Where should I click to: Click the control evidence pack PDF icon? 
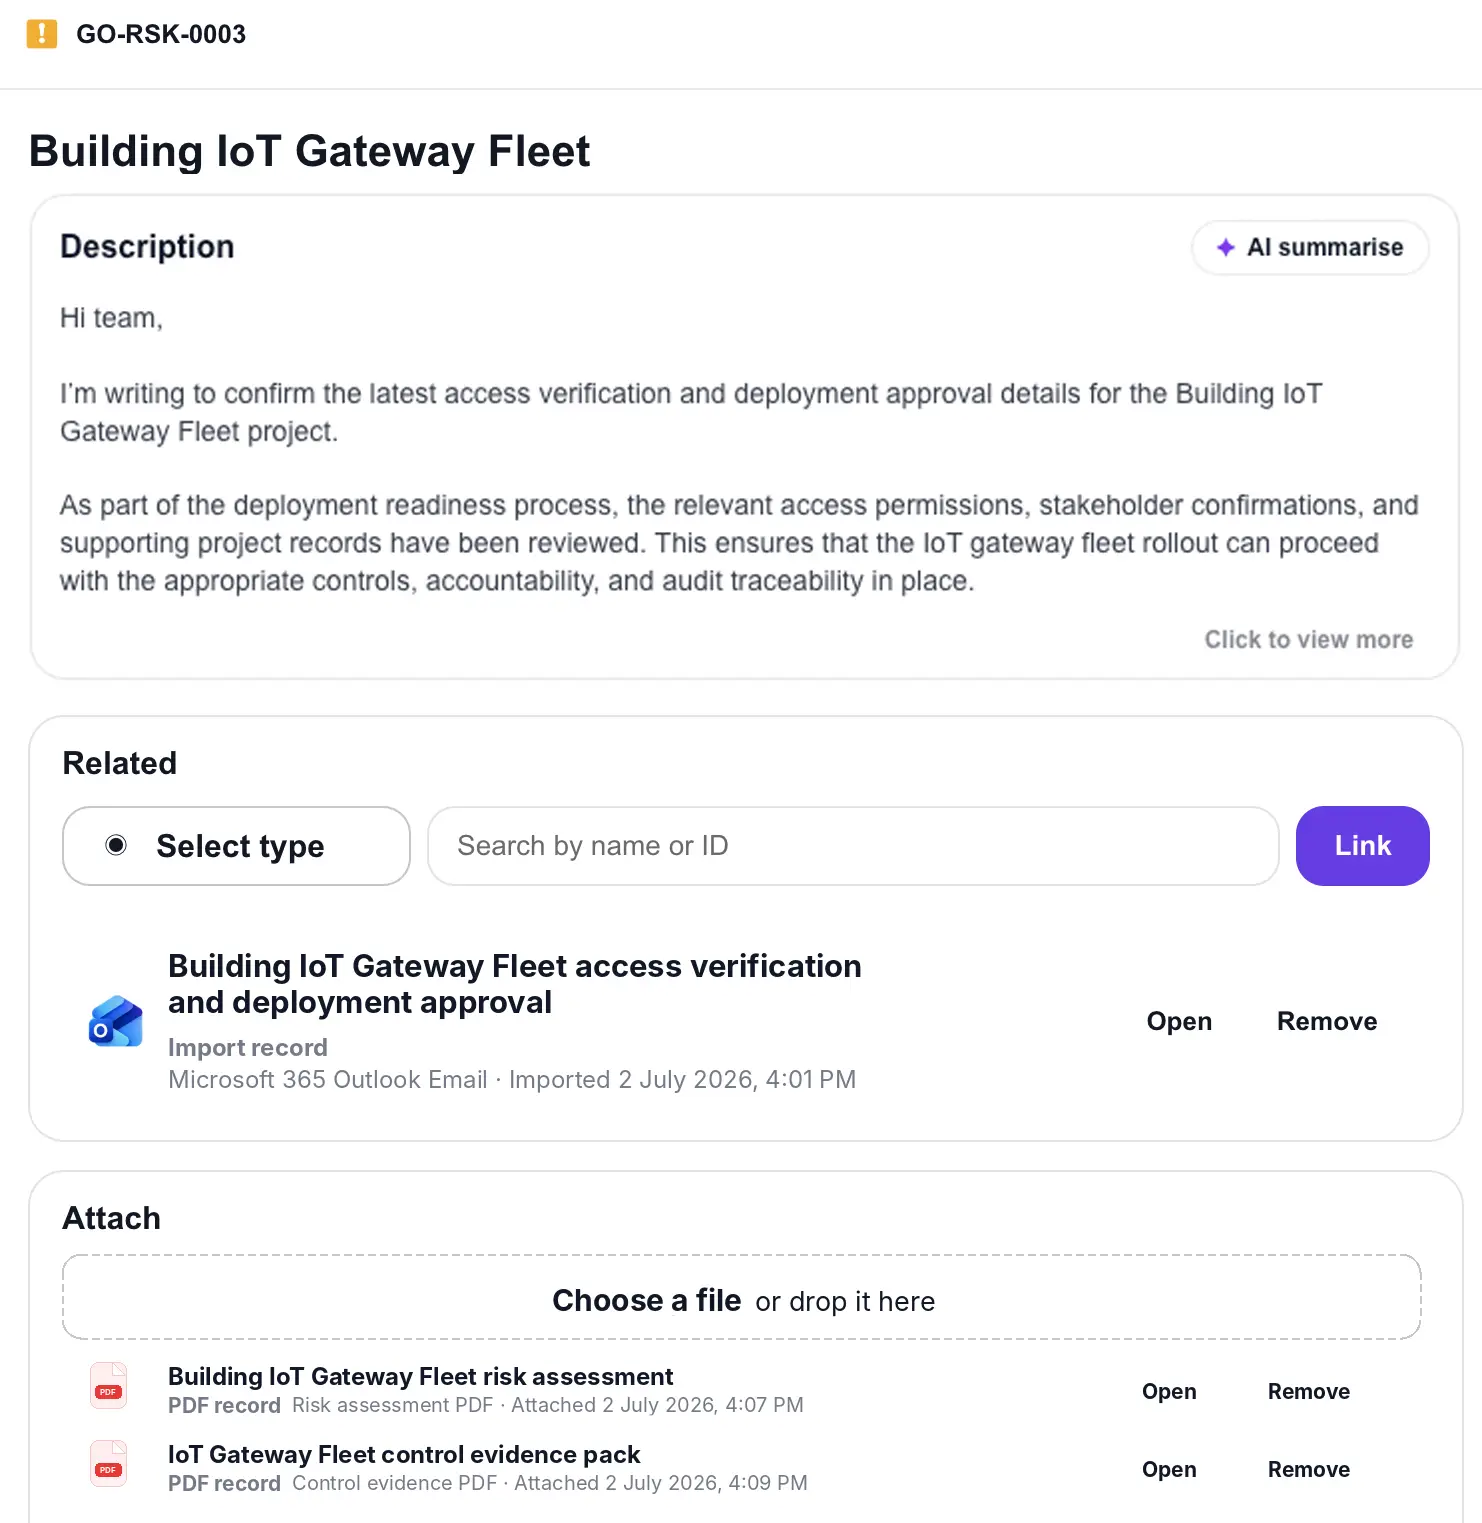[x=109, y=1464]
